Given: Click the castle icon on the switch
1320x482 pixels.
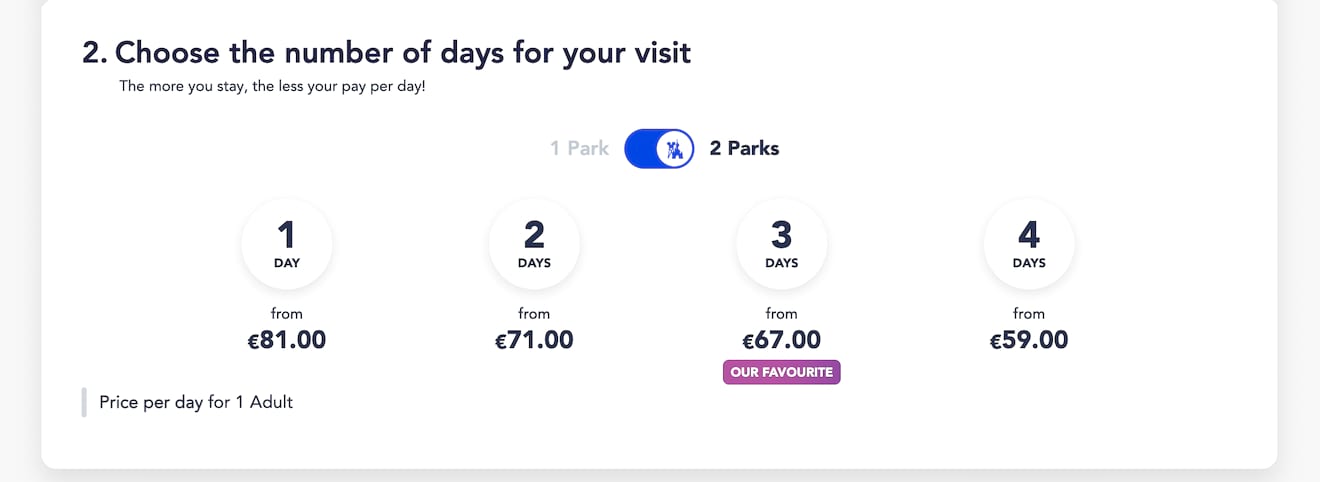Looking at the screenshot, I should click(x=675, y=149).
